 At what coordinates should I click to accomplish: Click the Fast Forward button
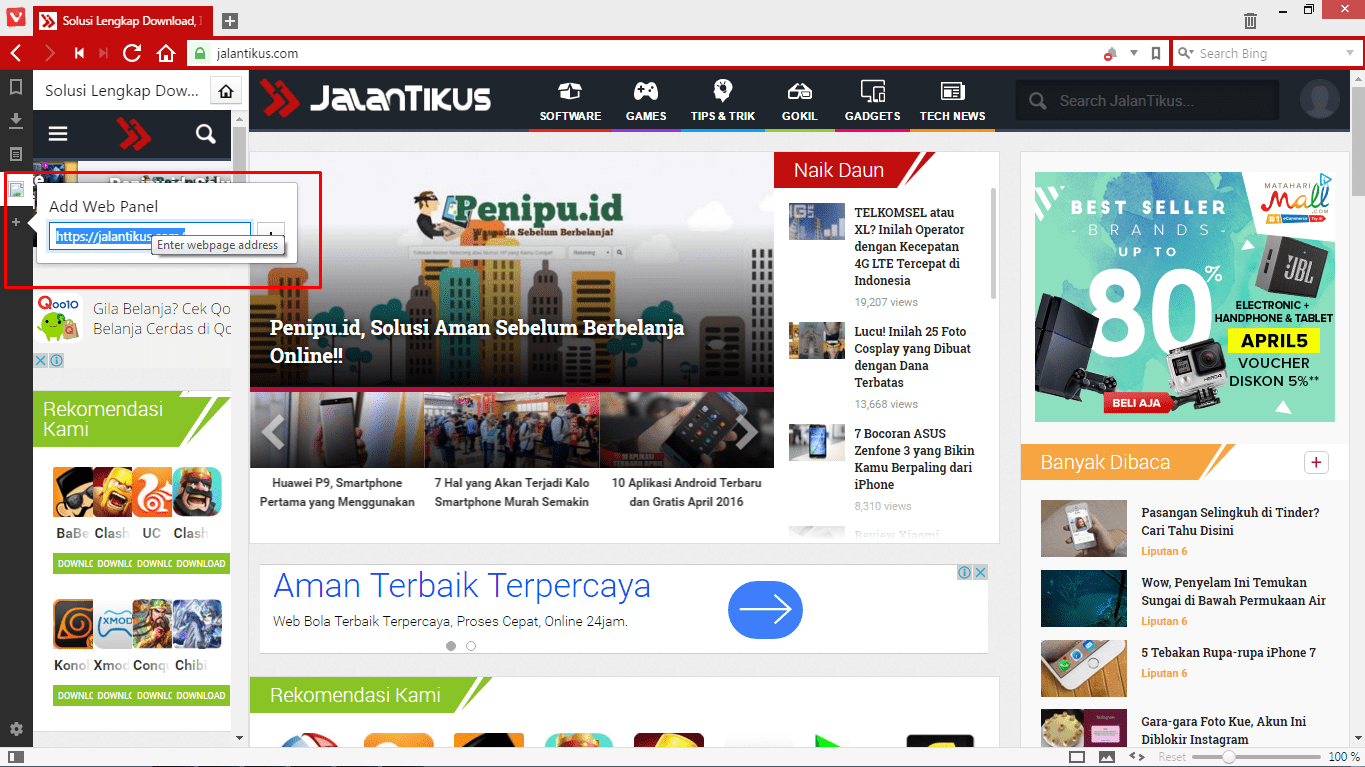[103, 53]
